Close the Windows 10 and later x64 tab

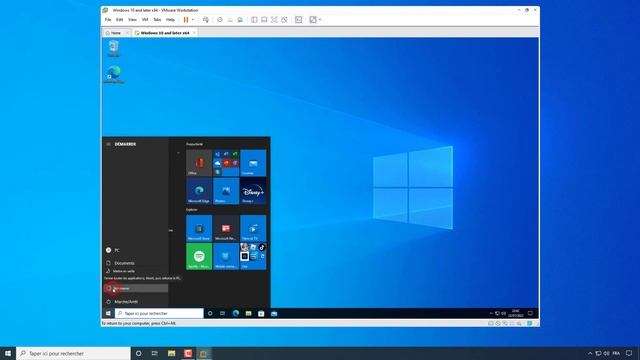194,33
